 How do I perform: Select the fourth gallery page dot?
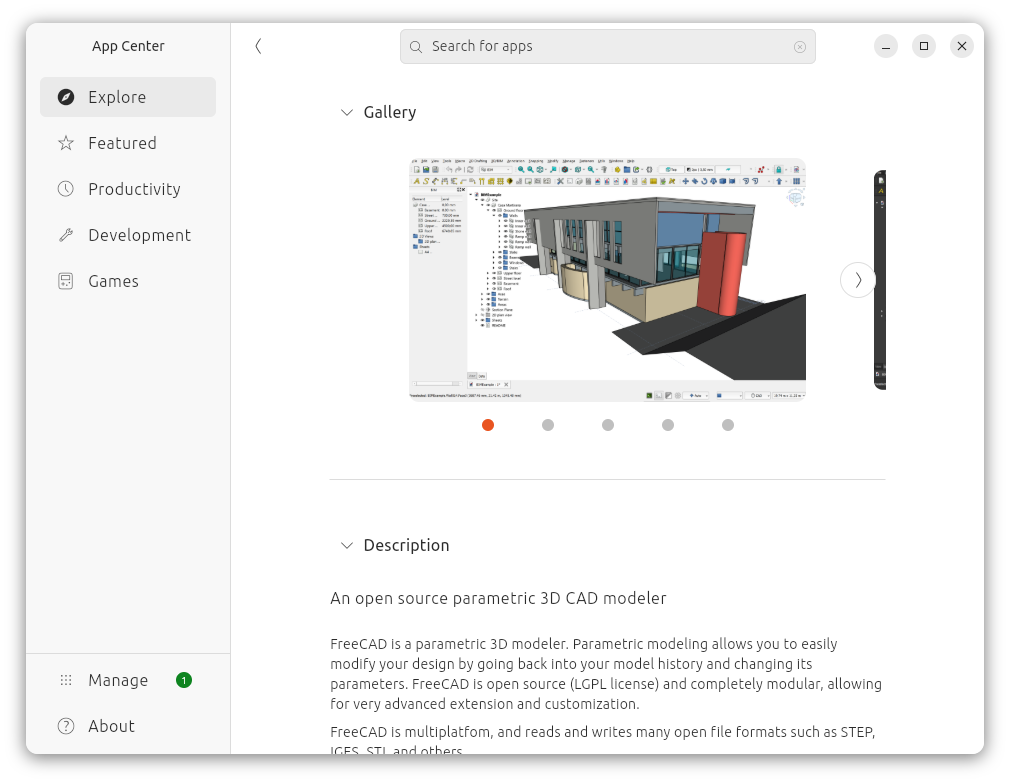point(668,425)
